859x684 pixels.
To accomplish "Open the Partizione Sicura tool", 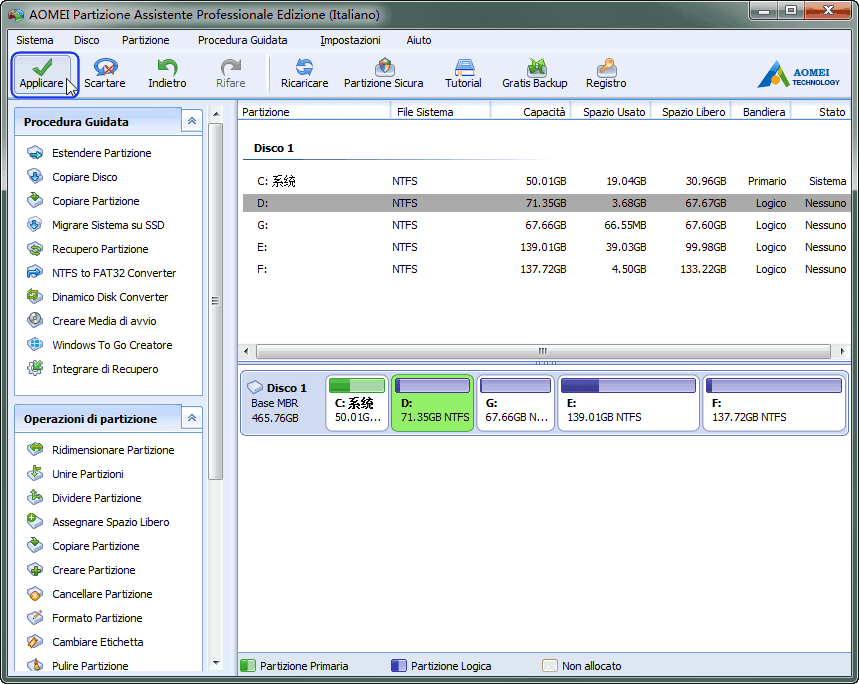I will pyautogui.click(x=383, y=74).
